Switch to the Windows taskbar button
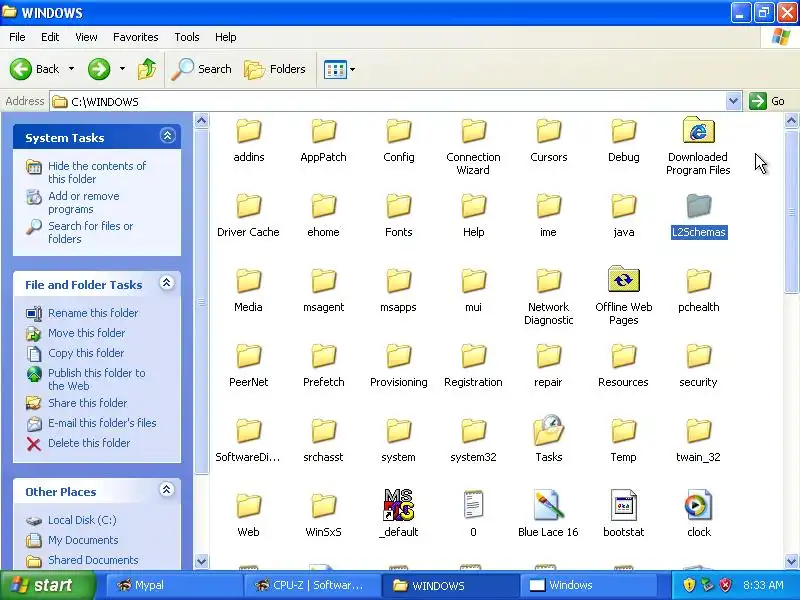Viewport: 800px width, 600px height. tap(587, 585)
